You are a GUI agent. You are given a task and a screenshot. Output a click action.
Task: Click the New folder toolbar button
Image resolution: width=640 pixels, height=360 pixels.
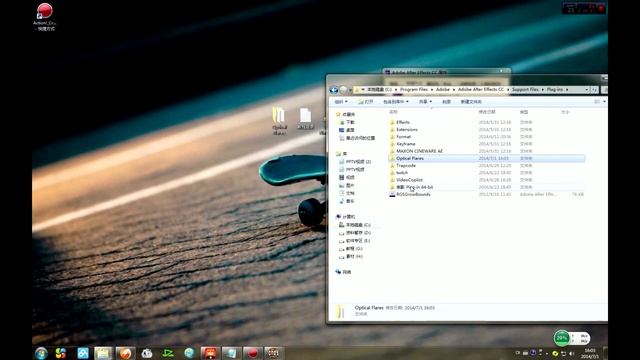tap(471, 102)
